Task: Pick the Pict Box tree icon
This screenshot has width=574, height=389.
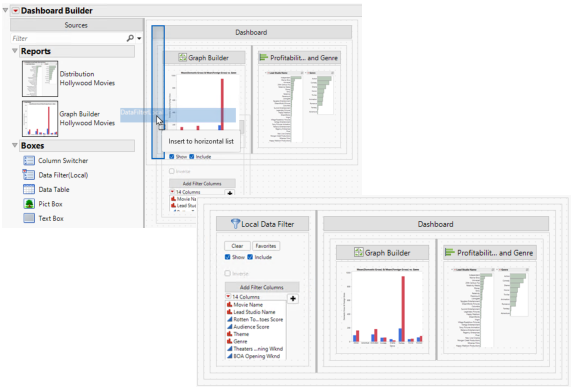Action: [x=29, y=204]
